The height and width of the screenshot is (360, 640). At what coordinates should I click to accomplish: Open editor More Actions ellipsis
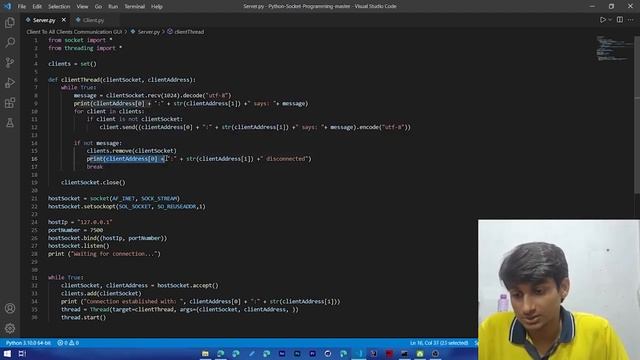pos(631,20)
